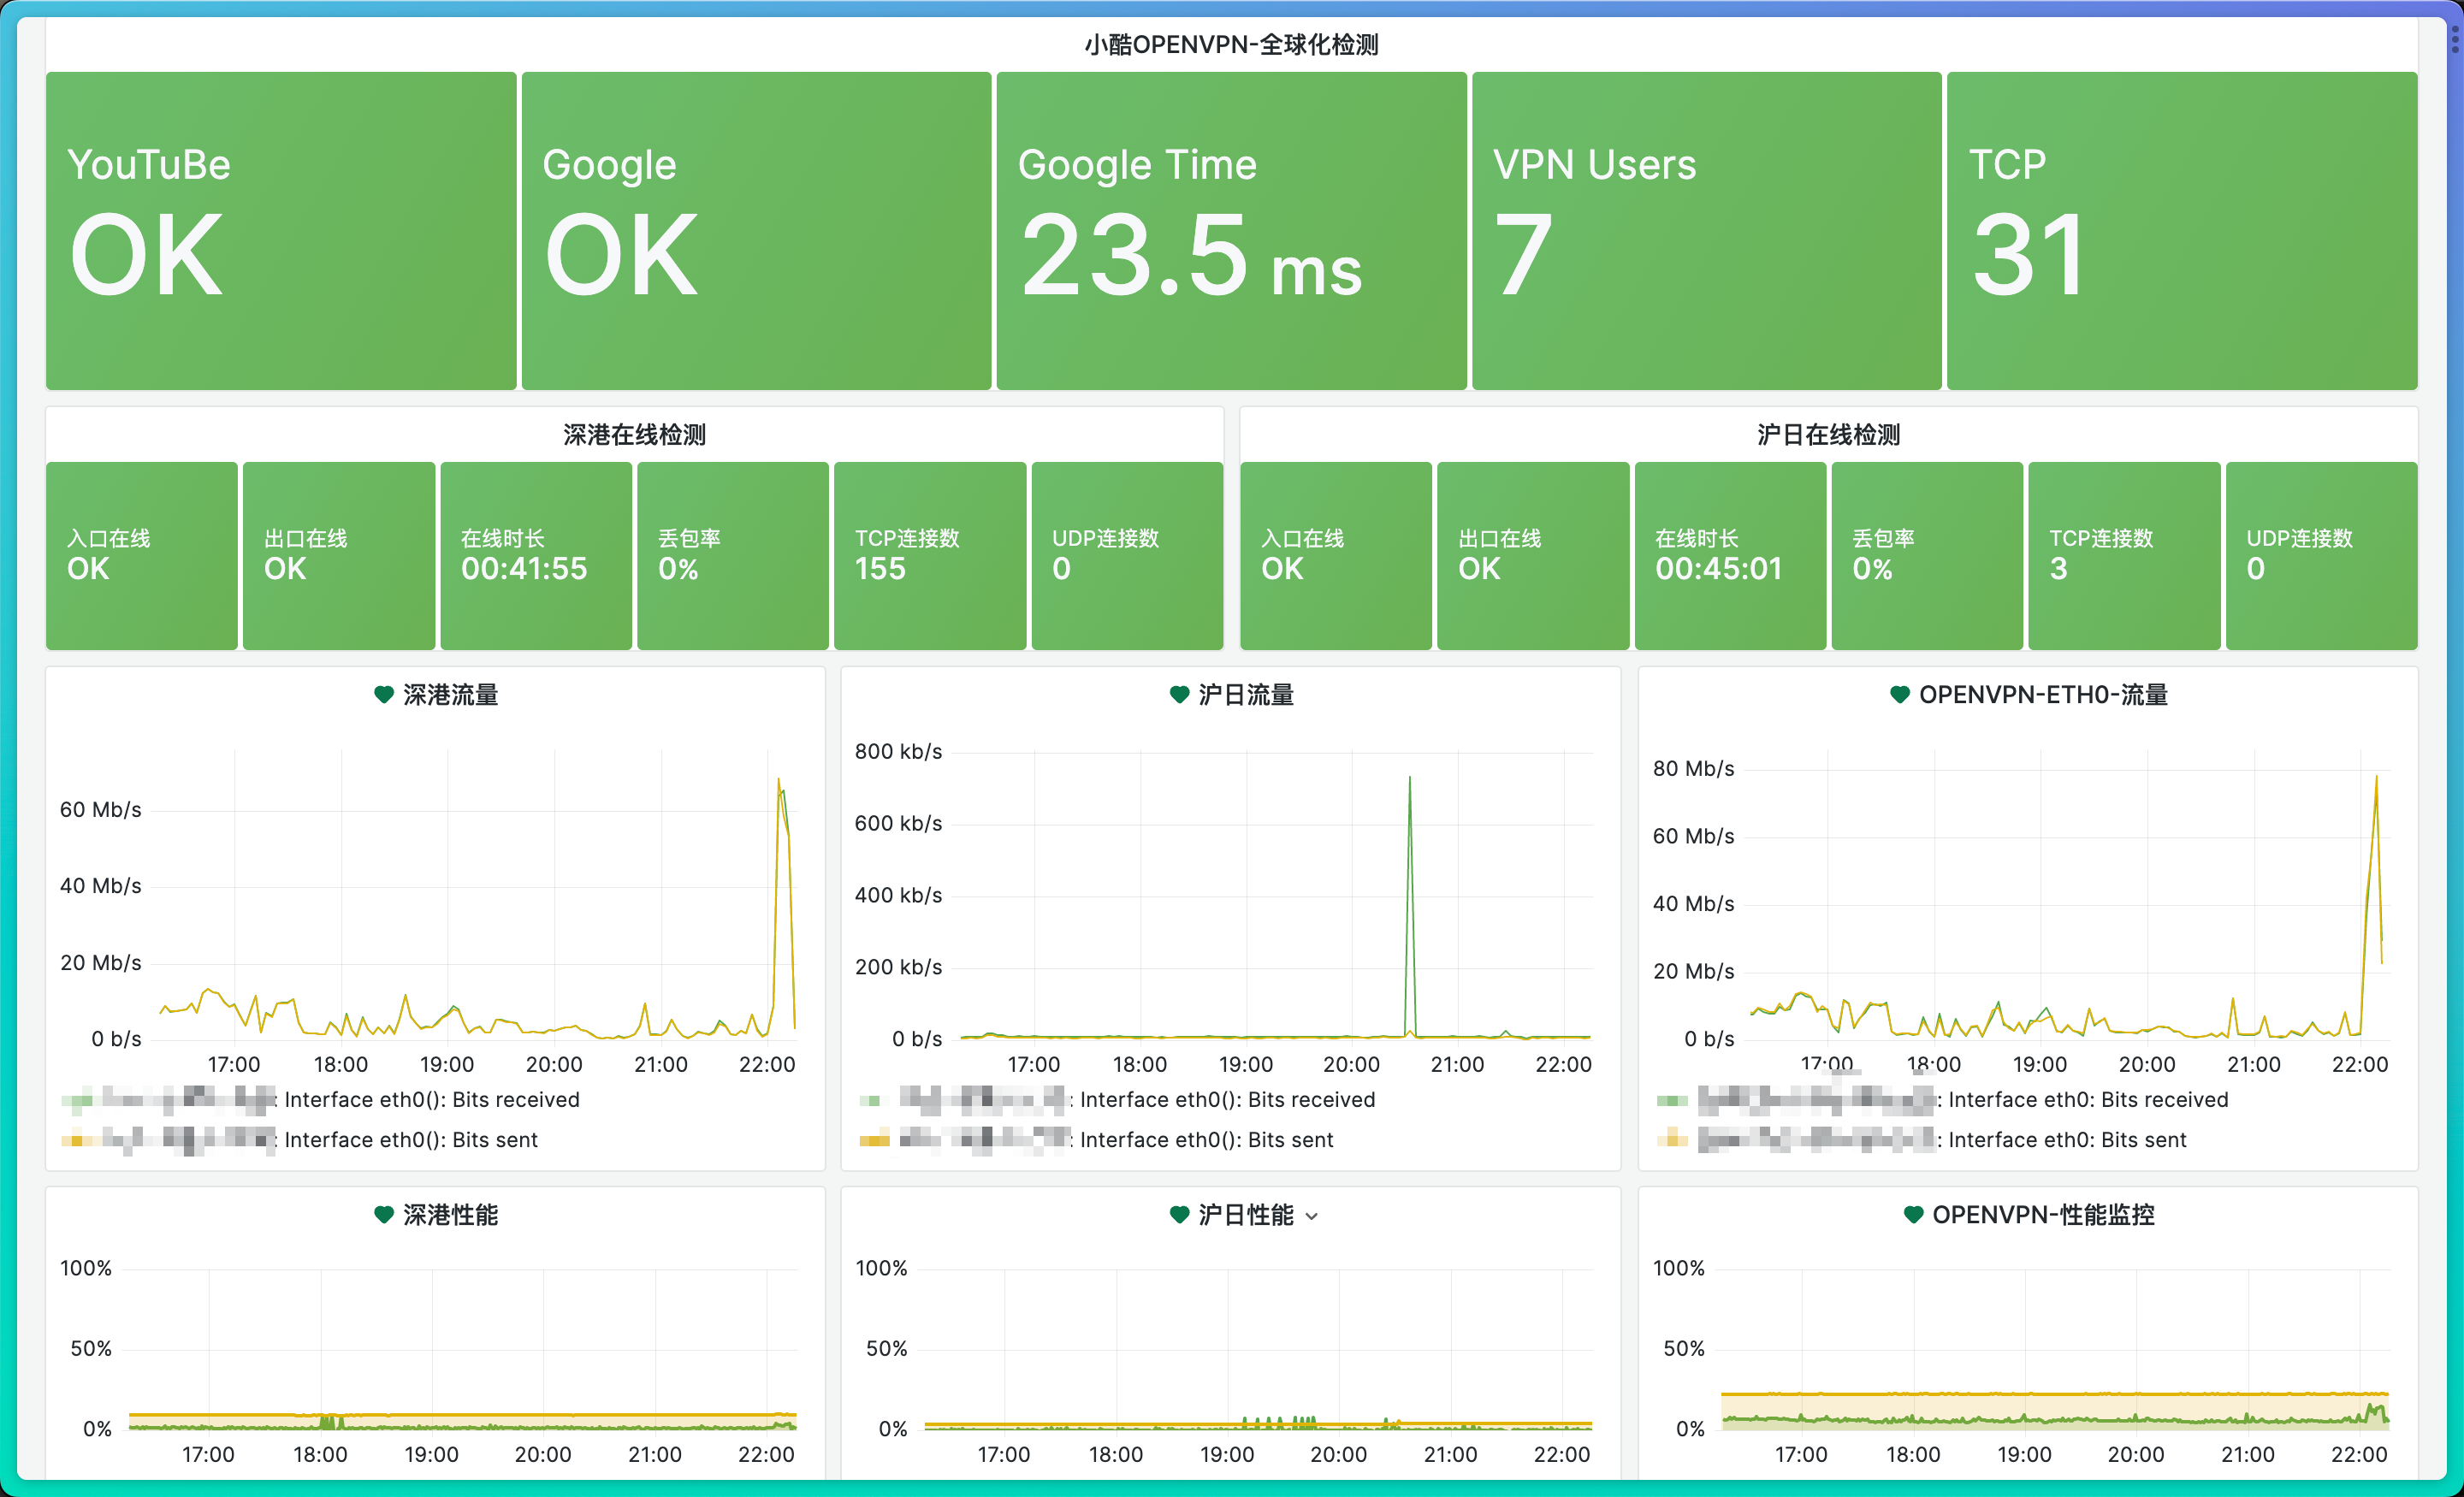Click heart icon beside OPENVPN-ETH0-流量 title
The width and height of the screenshot is (2464, 1497).
(x=1899, y=694)
